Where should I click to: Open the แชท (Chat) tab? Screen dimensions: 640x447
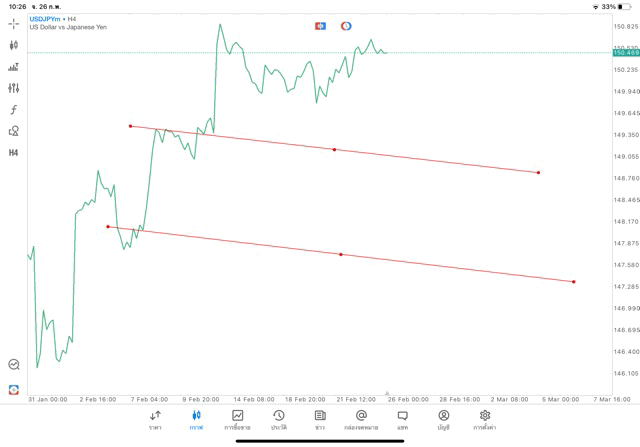point(402,419)
